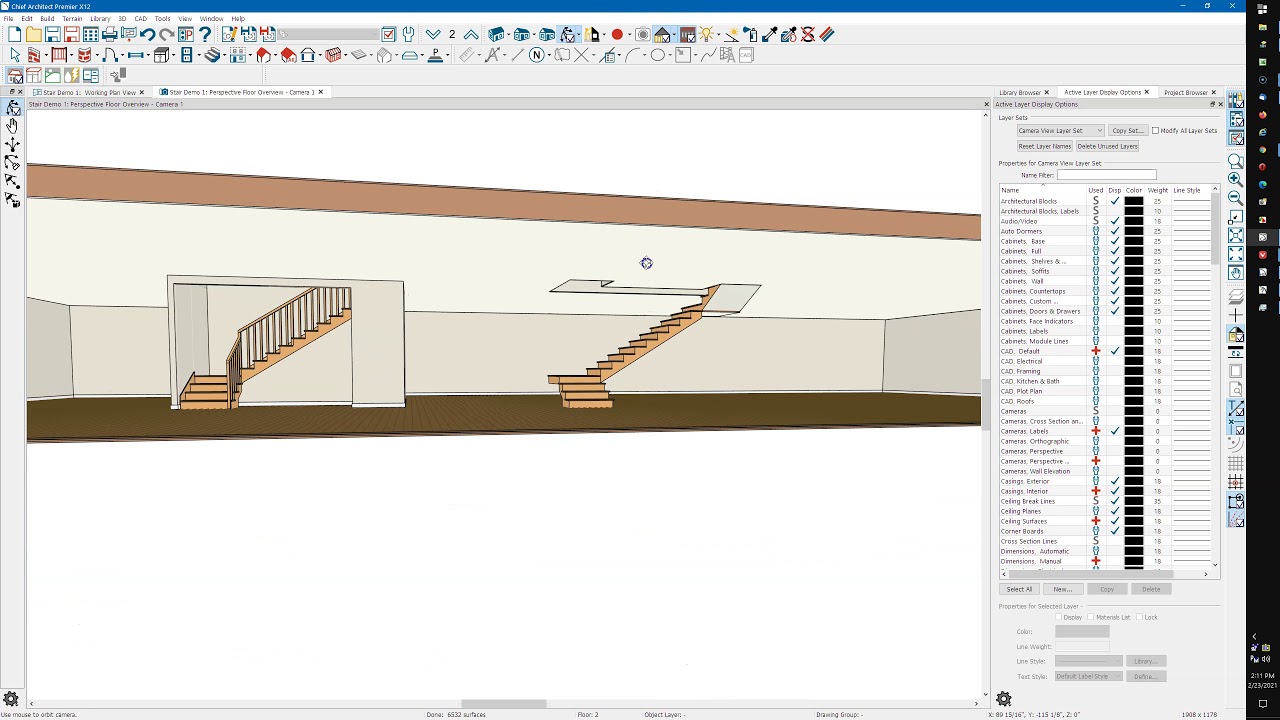The width and height of the screenshot is (1280, 720).
Task: Click the Reset Layer Names button
Action: point(1045,146)
